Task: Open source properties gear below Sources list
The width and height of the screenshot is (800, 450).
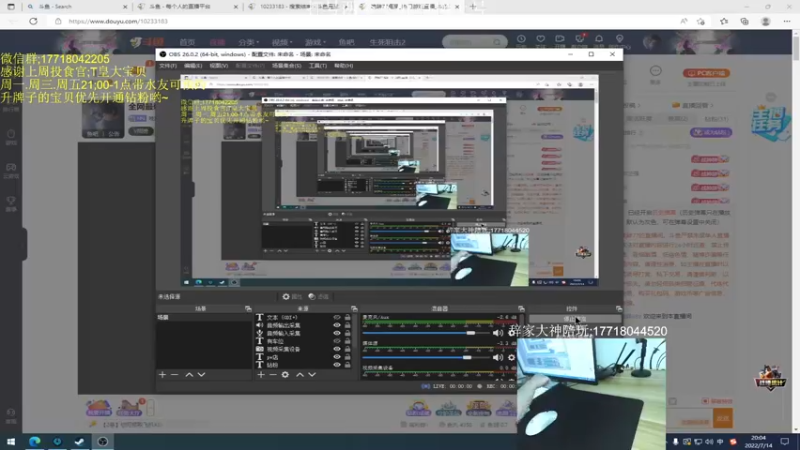Action: tap(285, 374)
